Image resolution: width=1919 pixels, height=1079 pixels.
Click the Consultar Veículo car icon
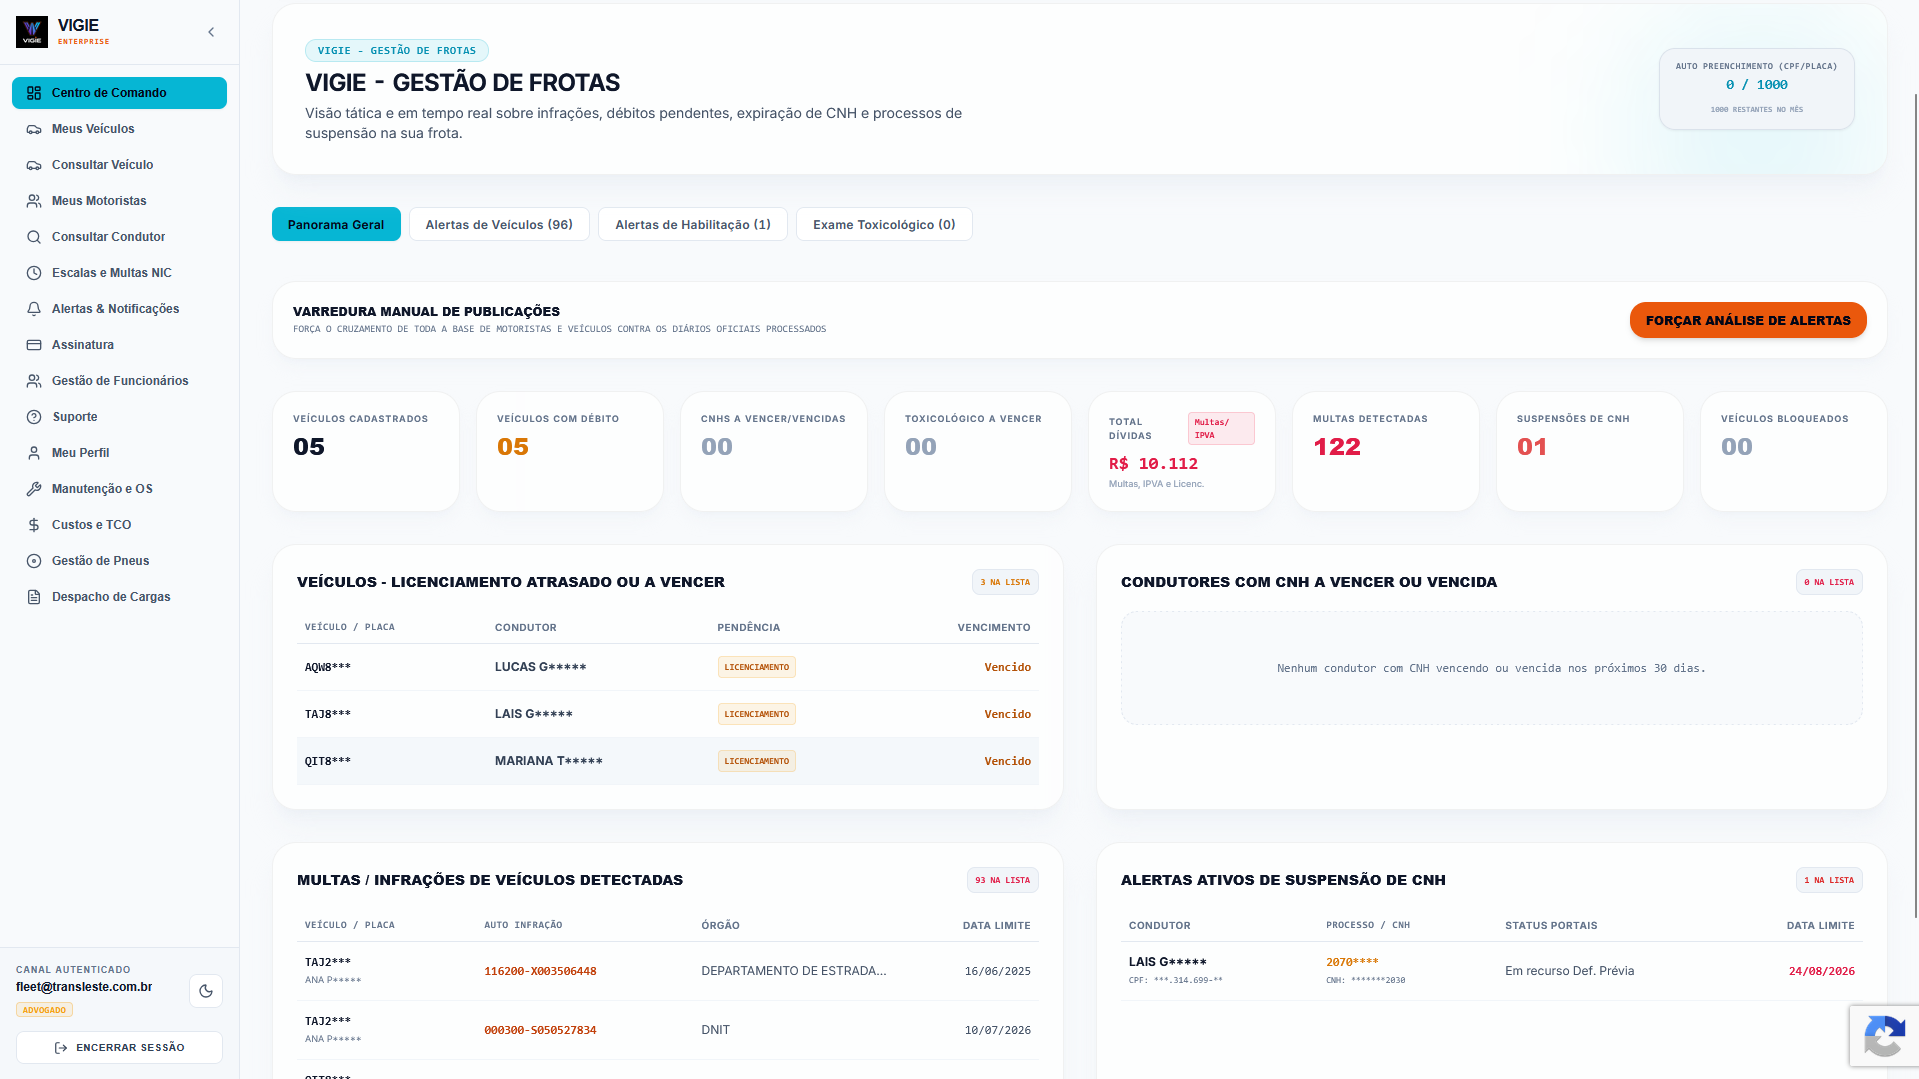coord(34,165)
